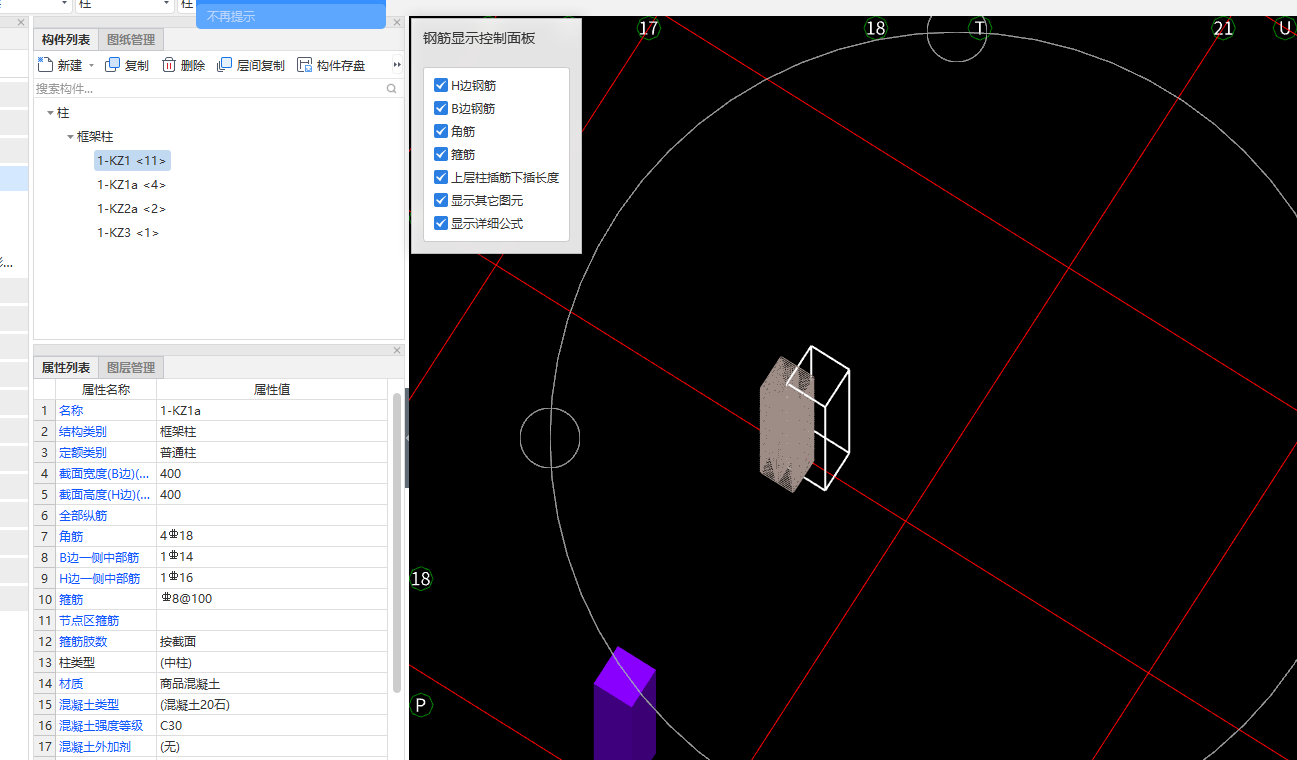This screenshot has height=760, width=1297.
Task: Edit the 截面宽度 value 400
Action: [x=272, y=474]
